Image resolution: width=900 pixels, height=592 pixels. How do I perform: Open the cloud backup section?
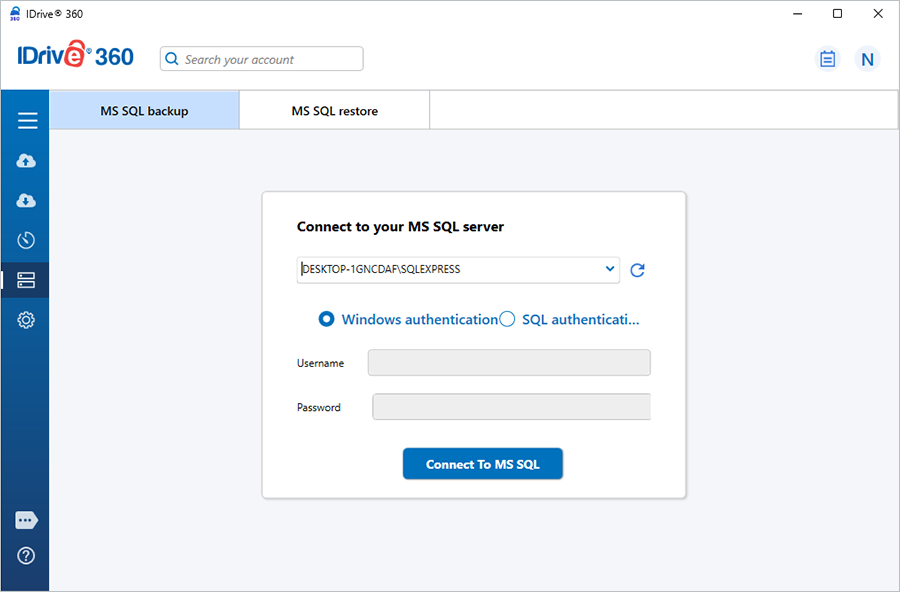click(27, 161)
